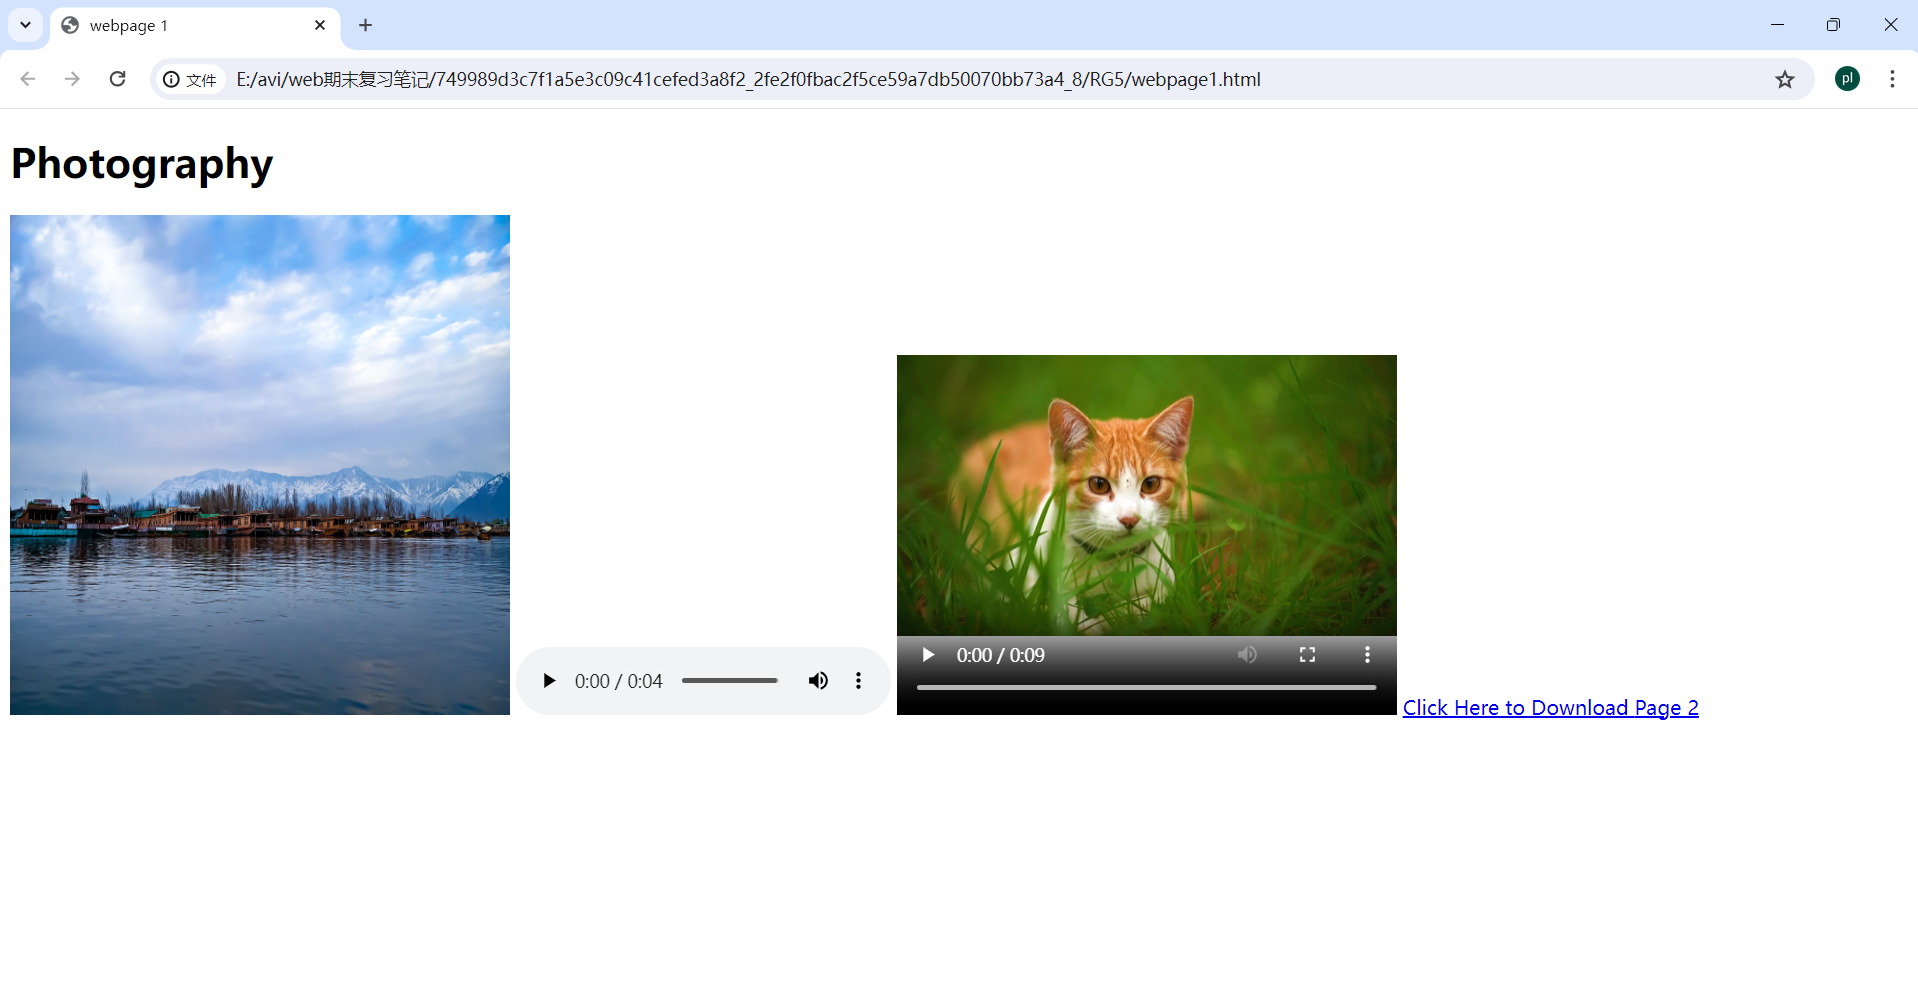
Task: Mute the audio player volume
Action: pyautogui.click(x=818, y=681)
